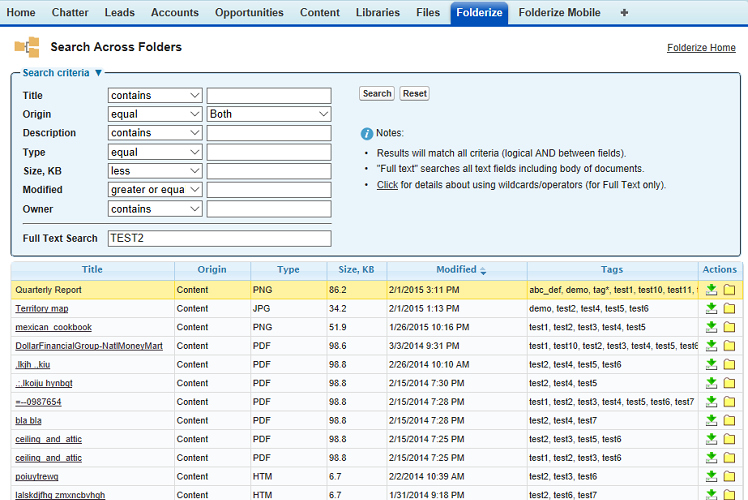The width and height of the screenshot is (748, 500).
Task: Open folder for mexican_cookbook row
Action: click(x=729, y=327)
